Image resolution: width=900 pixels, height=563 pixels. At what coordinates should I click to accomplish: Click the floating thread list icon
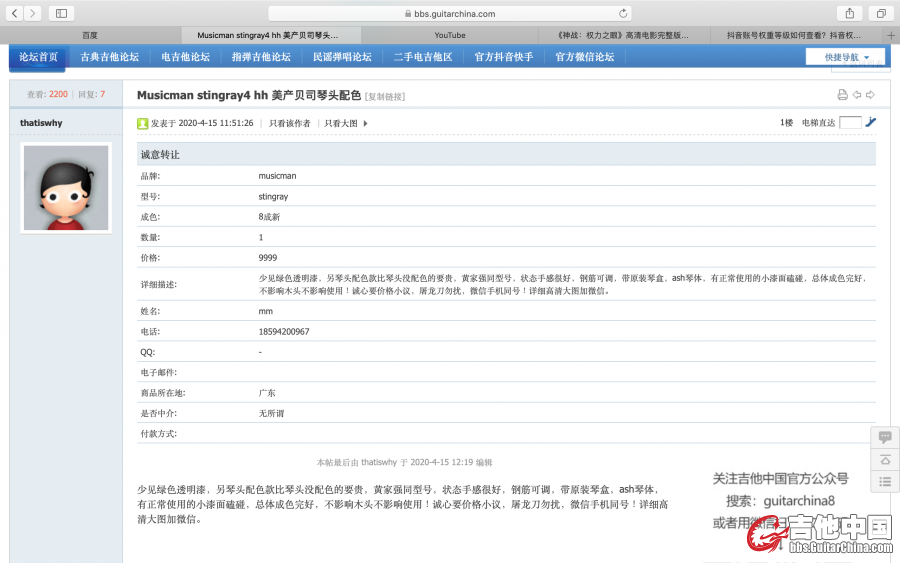click(x=885, y=482)
